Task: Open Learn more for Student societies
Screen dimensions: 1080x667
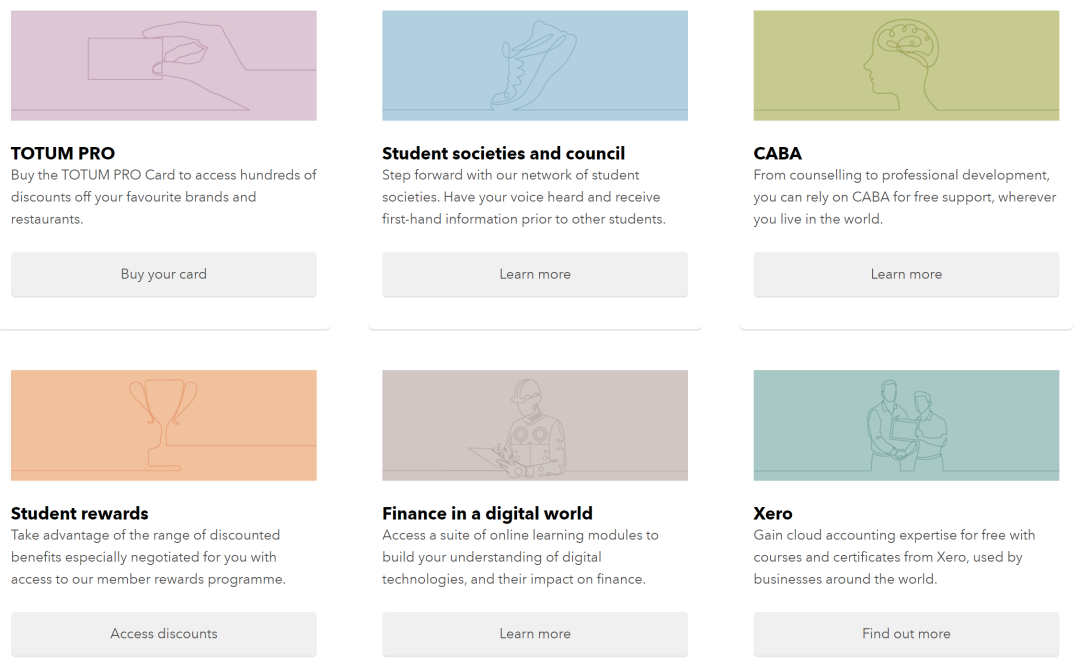Action: pos(534,274)
